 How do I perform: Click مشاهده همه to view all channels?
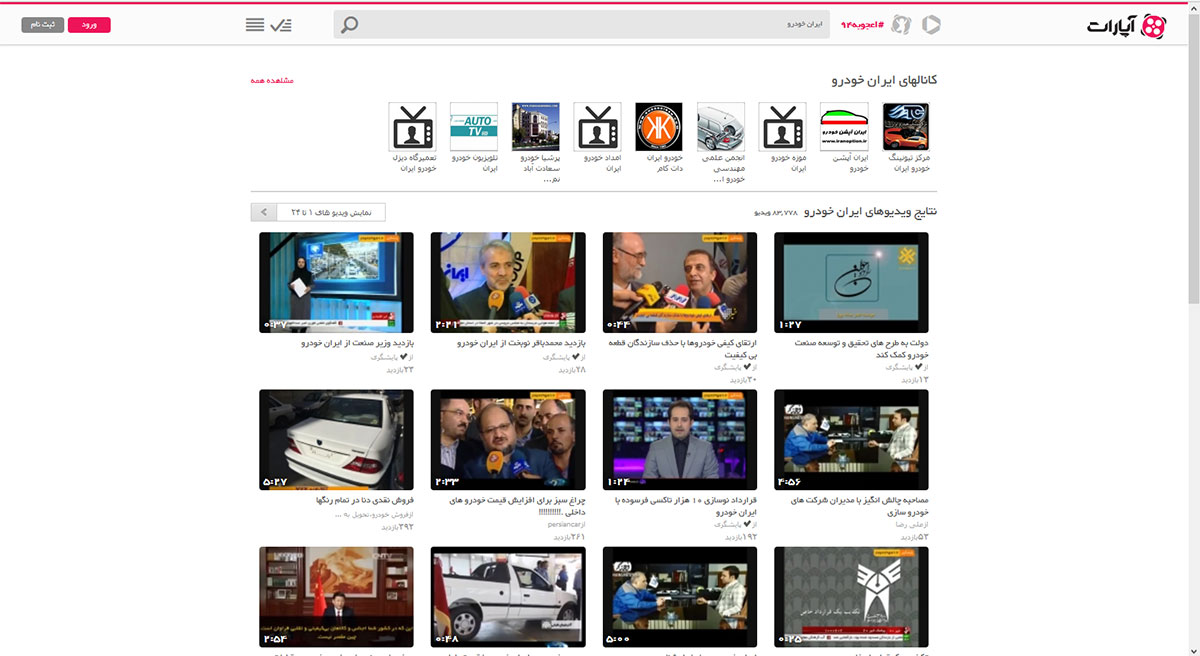click(x=272, y=80)
